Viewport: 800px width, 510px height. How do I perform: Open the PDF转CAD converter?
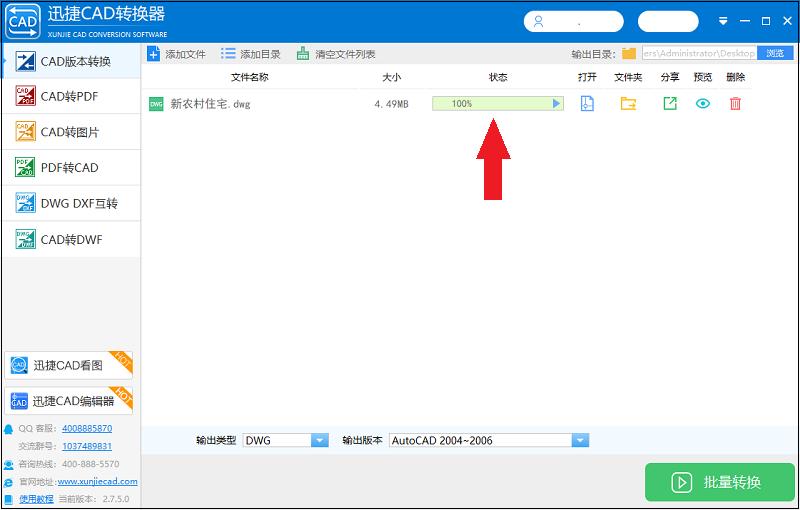tap(71, 168)
